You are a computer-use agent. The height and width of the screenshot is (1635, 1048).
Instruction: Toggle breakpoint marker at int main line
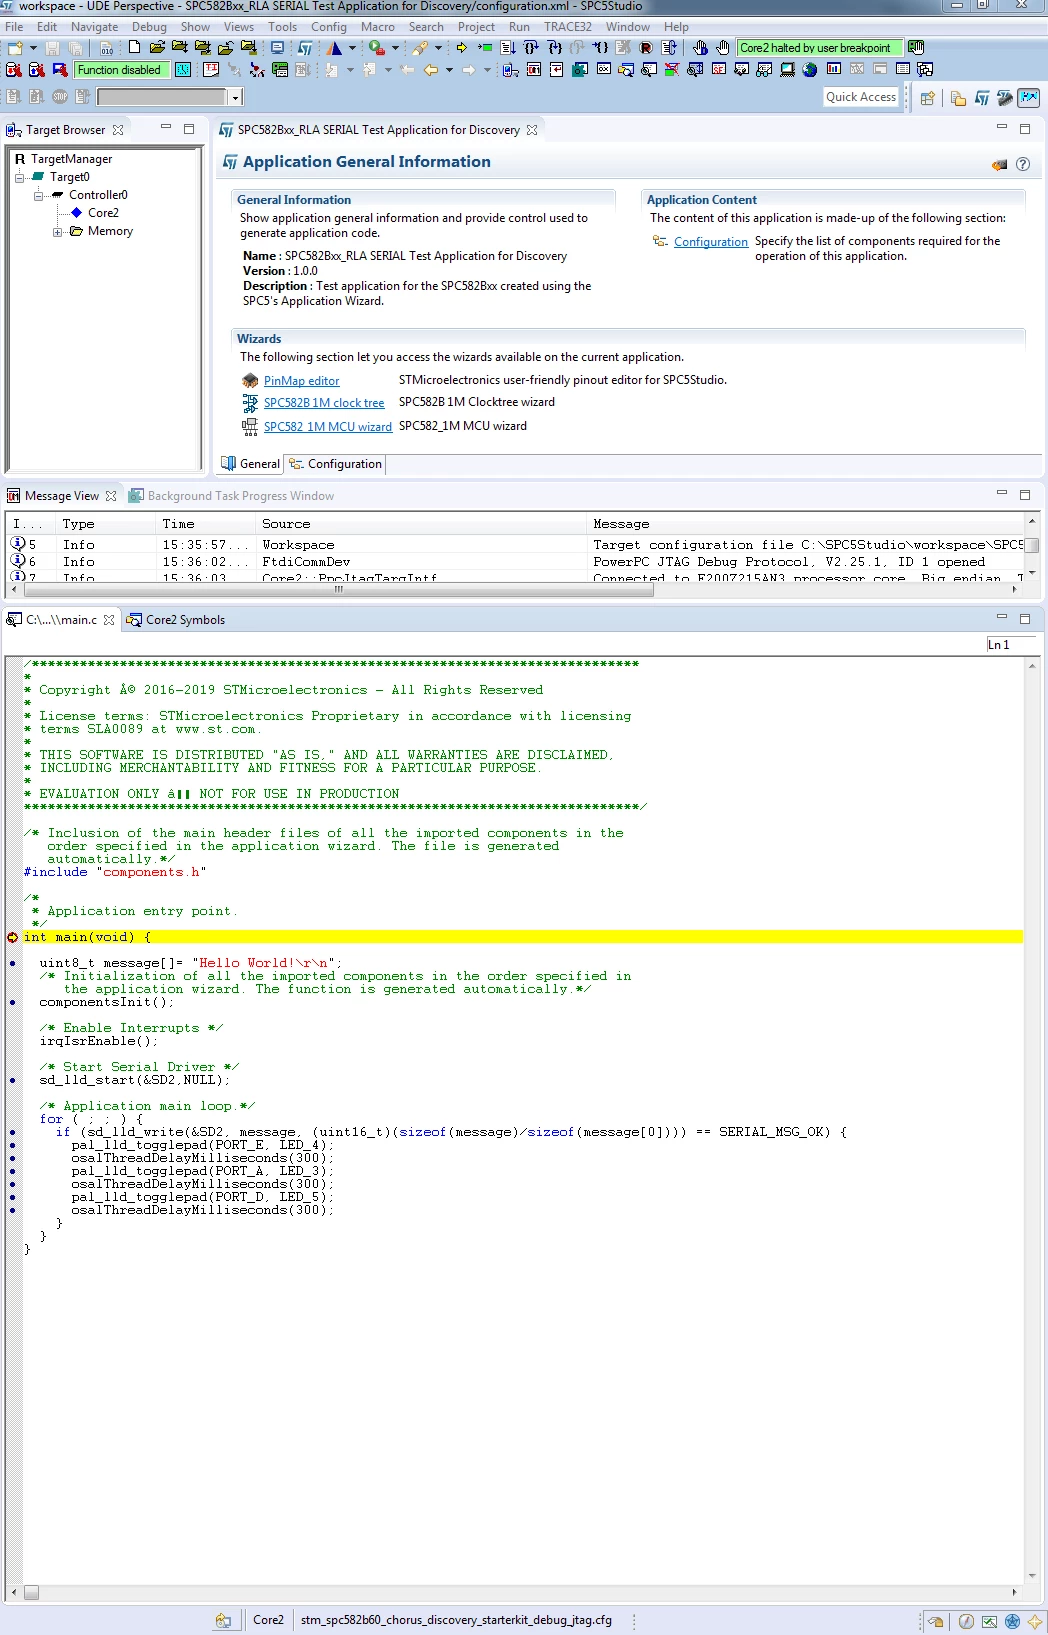pos(12,937)
